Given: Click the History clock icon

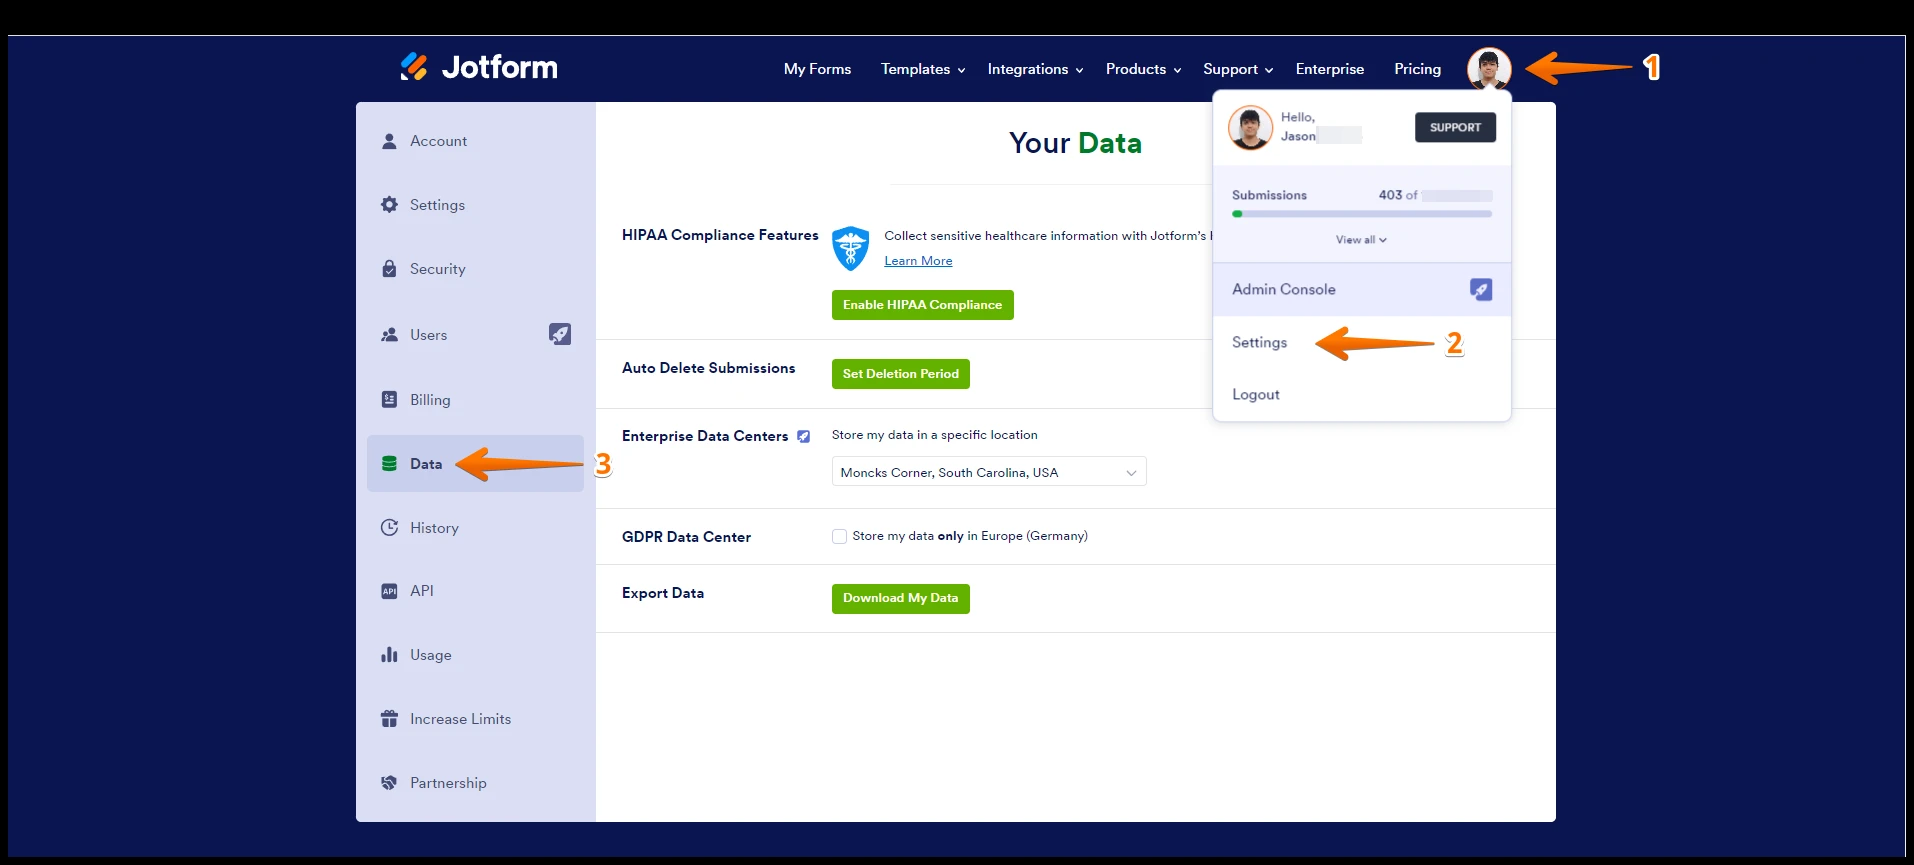Looking at the screenshot, I should (389, 528).
